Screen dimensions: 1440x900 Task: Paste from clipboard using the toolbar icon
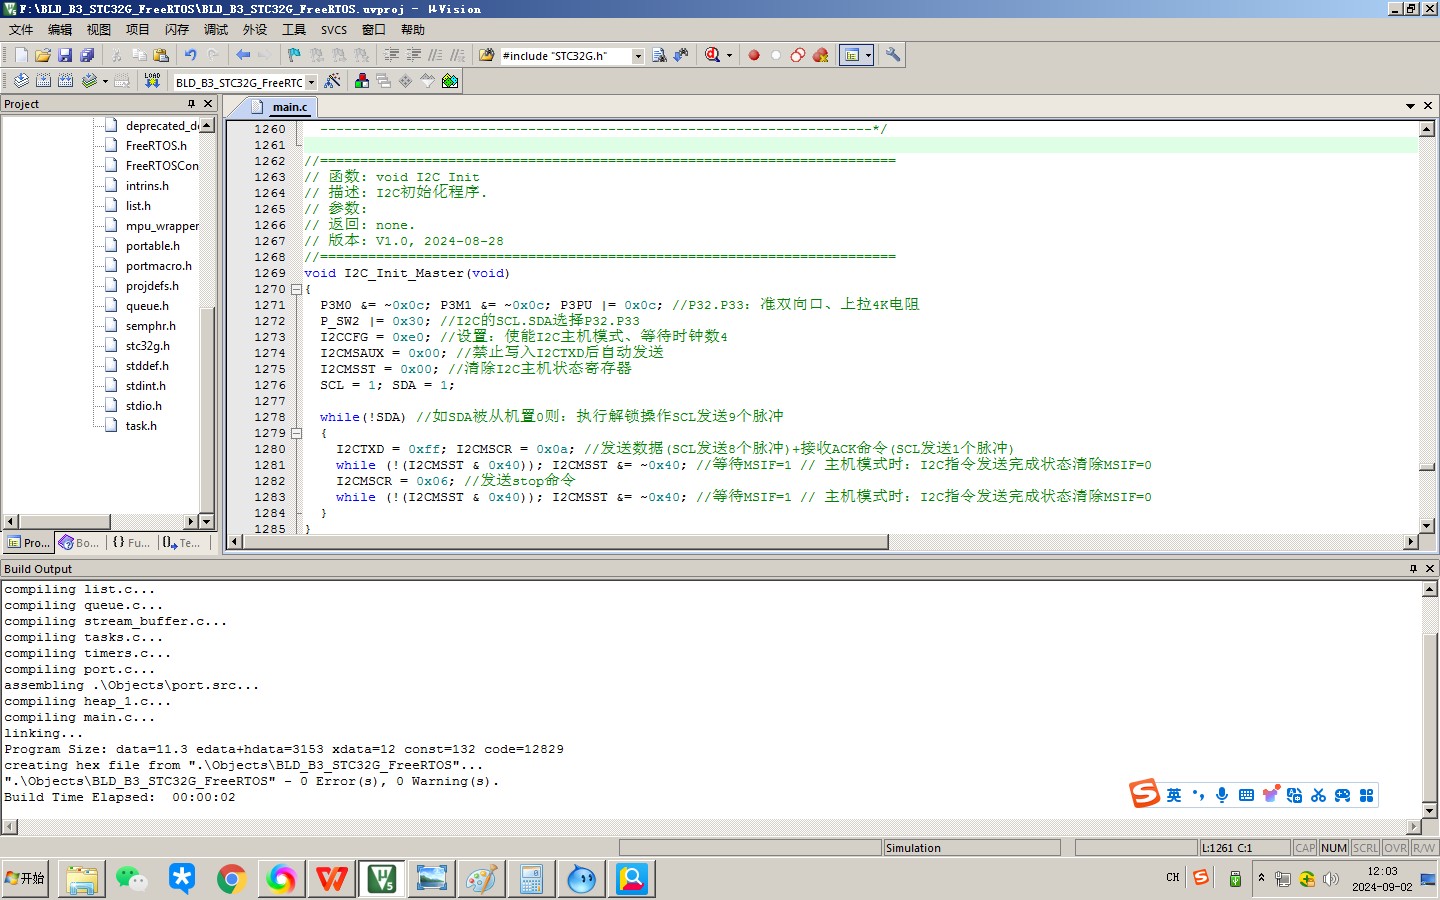point(161,56)
